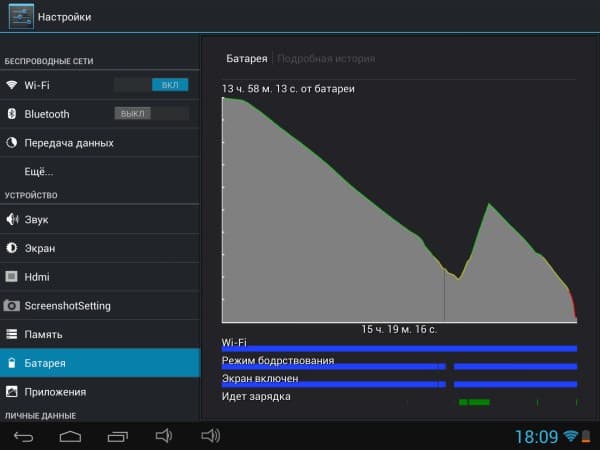
Task: Tap the camera icon for ScreenshotSetting
Action: [11, 306]
